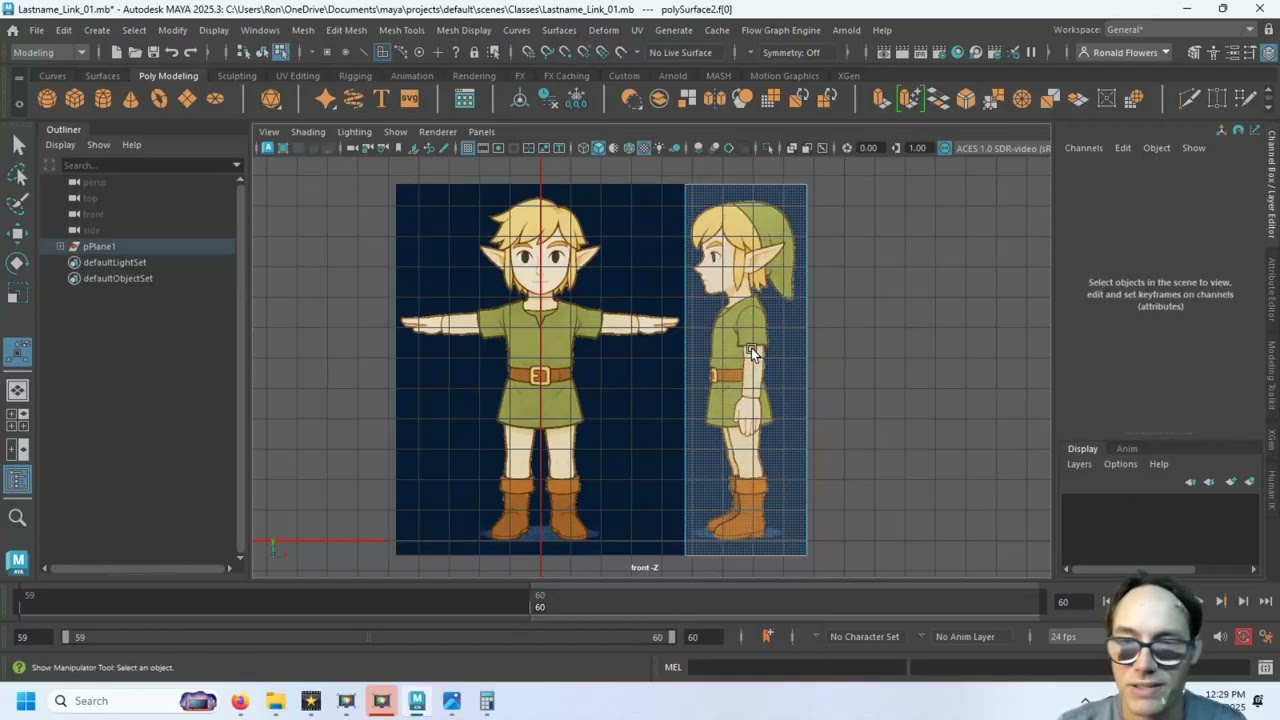Create a polygon disc from the shelf
Screen dimensions: 1280x720
pos(215,98)
